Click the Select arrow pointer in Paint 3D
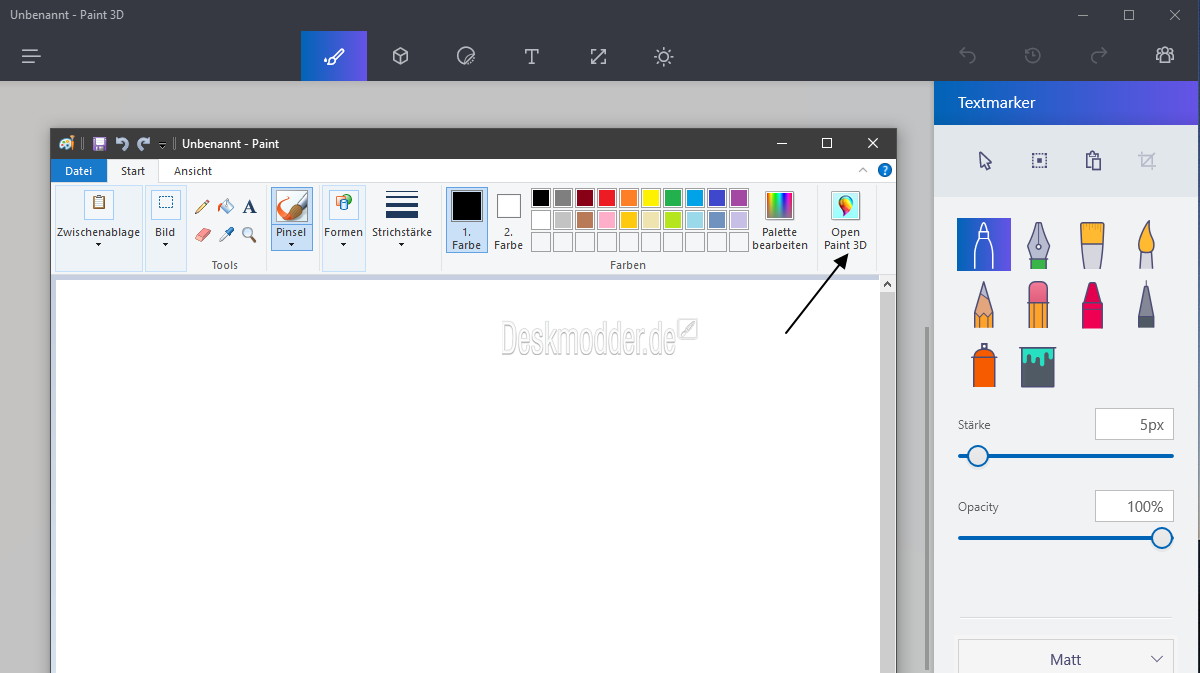Viewport: 1200px width, 673px height. pyautogui.click(x=985, y=161)
